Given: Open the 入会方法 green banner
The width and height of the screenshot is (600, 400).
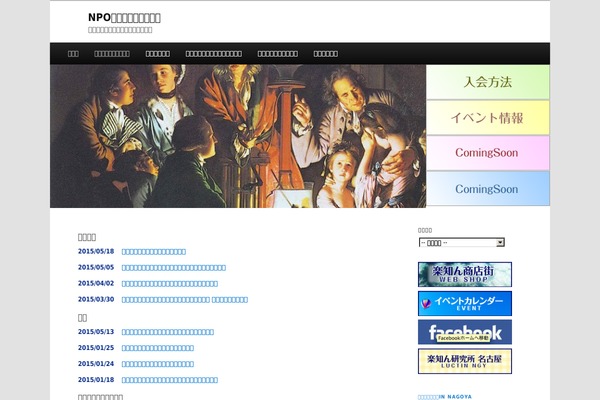Looking at the screenshot, I should click(488, 82).
